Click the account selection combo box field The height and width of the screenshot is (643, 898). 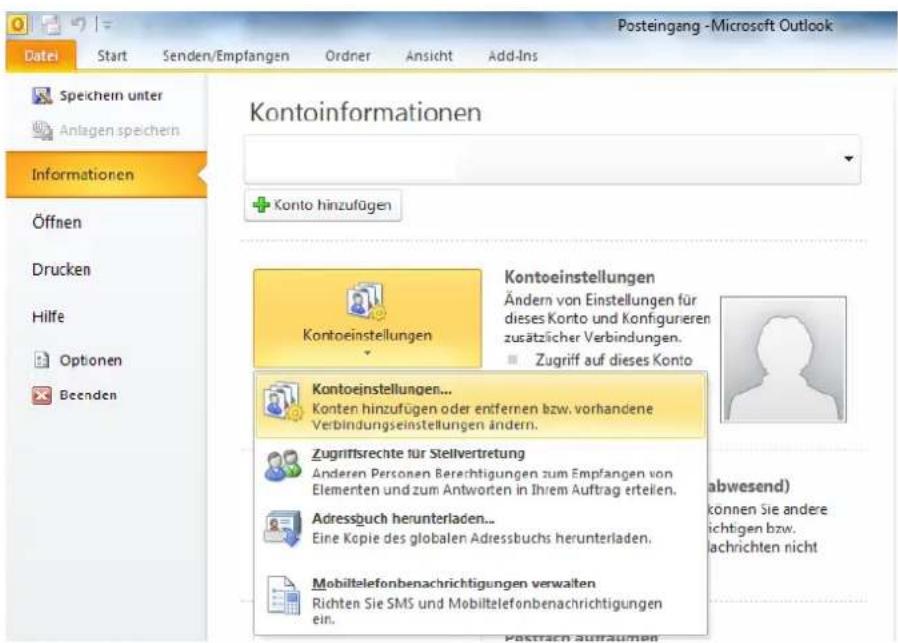click(552, 160)
